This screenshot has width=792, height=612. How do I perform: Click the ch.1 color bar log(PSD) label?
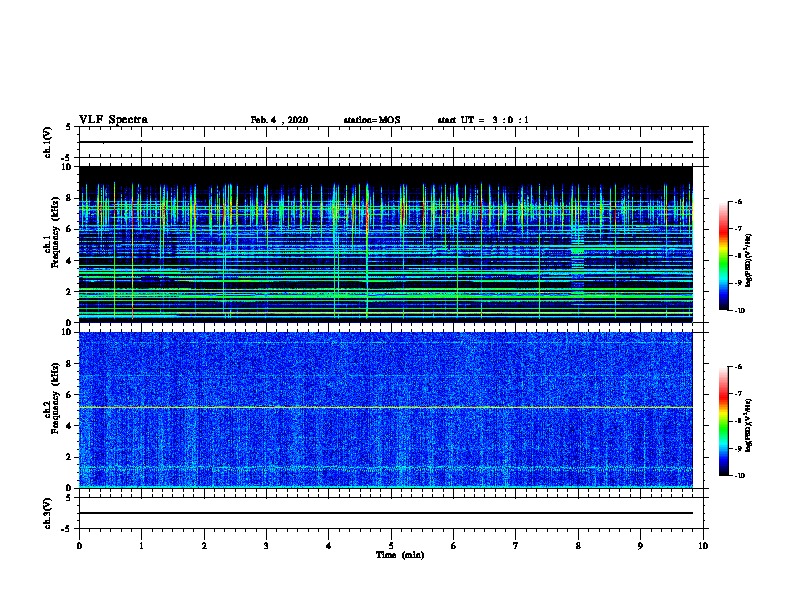(749, 260)
